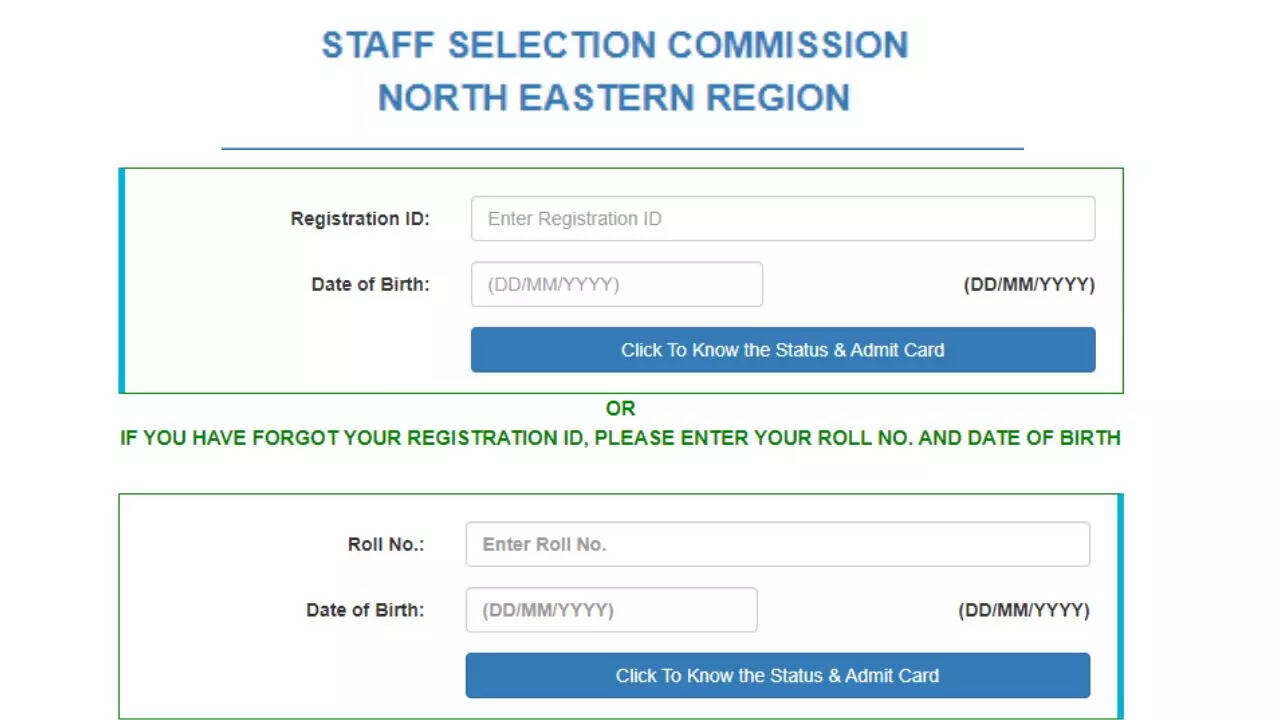The image size is (1280, 720).
Task: Click the teal right border of Roll No. form
Action: coord(1121,606)
